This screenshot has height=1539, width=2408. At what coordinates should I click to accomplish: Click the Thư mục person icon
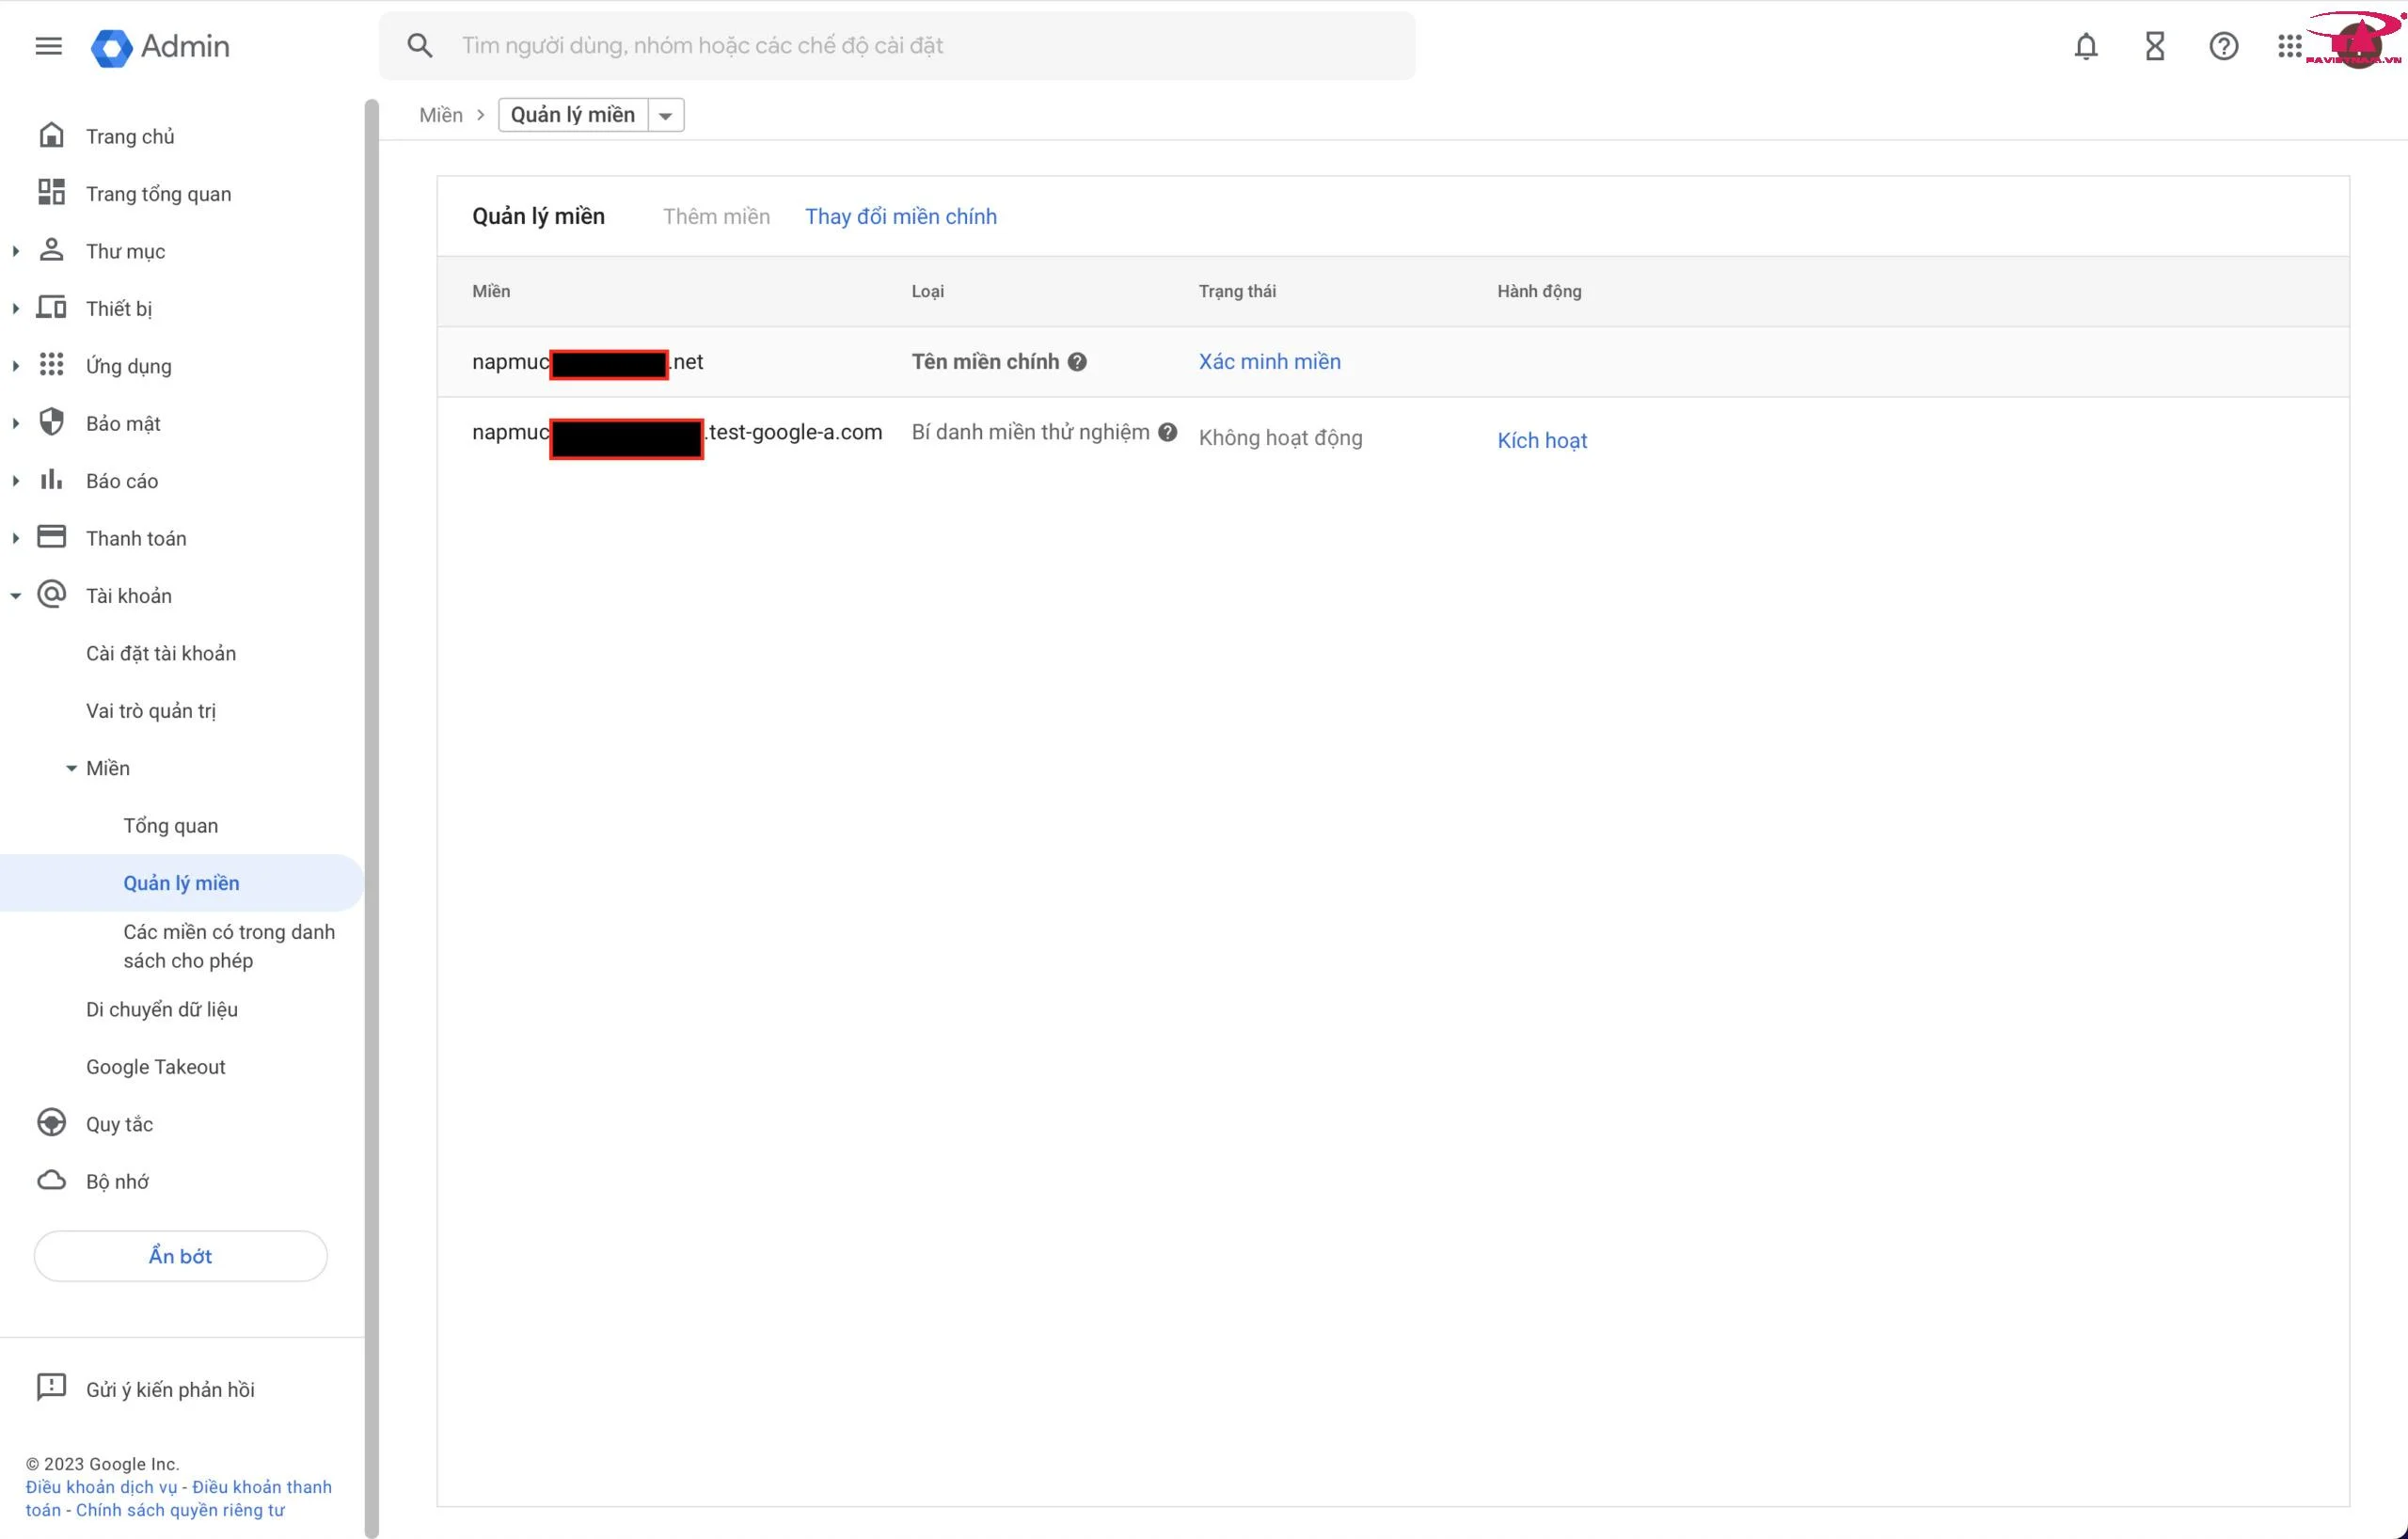coord(51,250)
